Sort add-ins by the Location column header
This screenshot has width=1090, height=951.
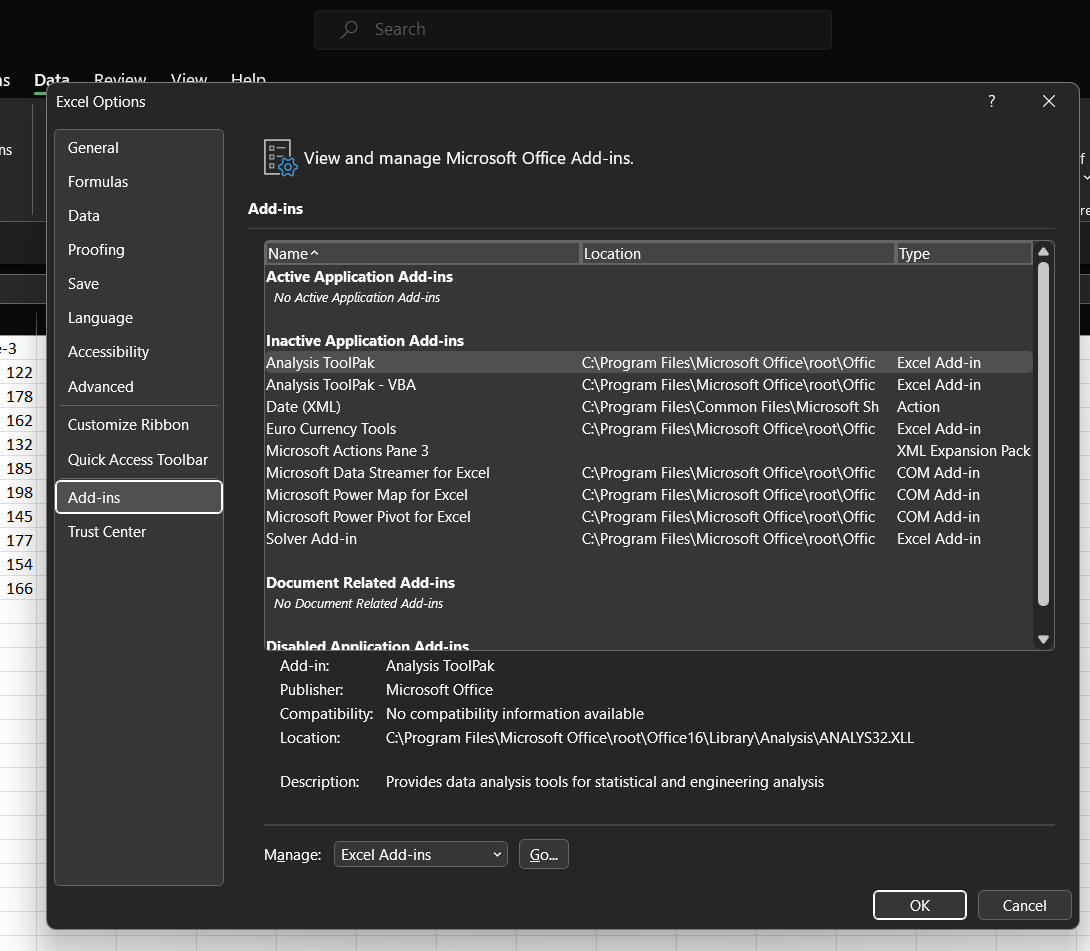point(737,254)
